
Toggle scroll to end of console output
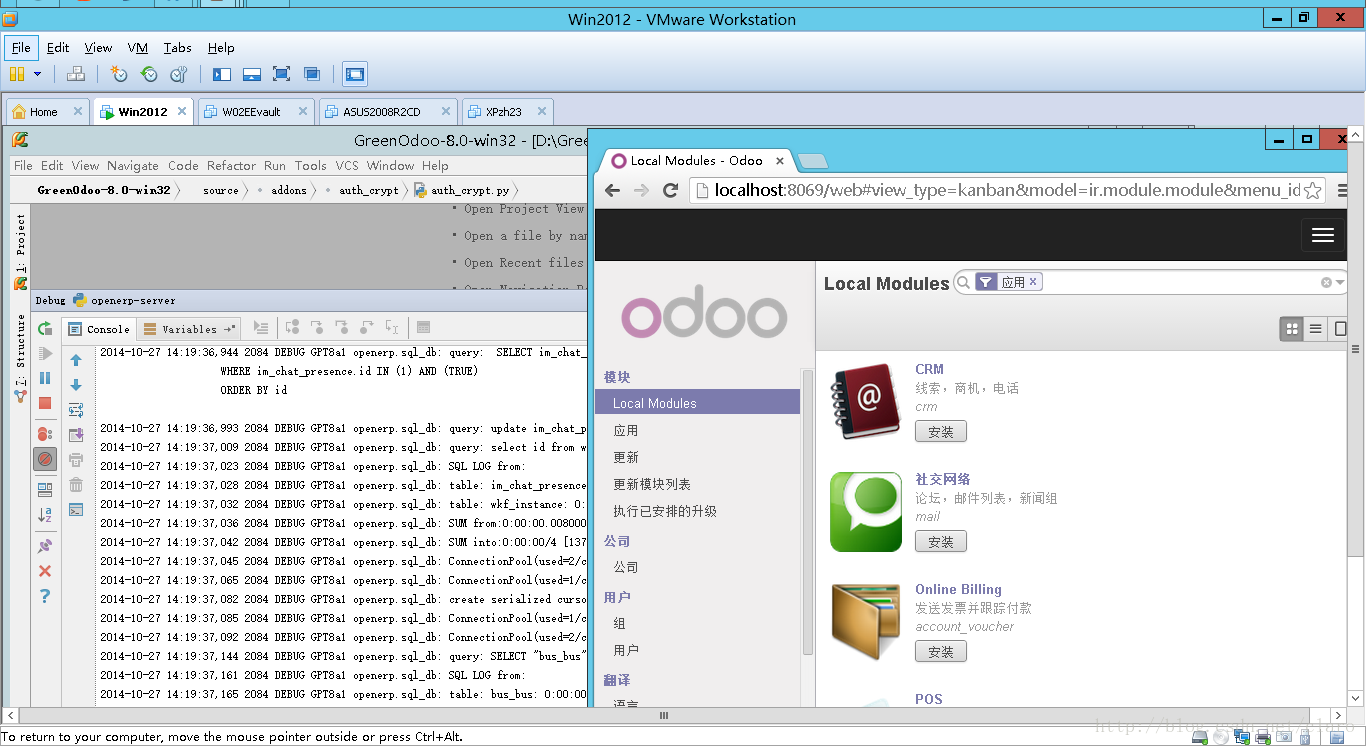pyautogui.click(x=76, y=435)
